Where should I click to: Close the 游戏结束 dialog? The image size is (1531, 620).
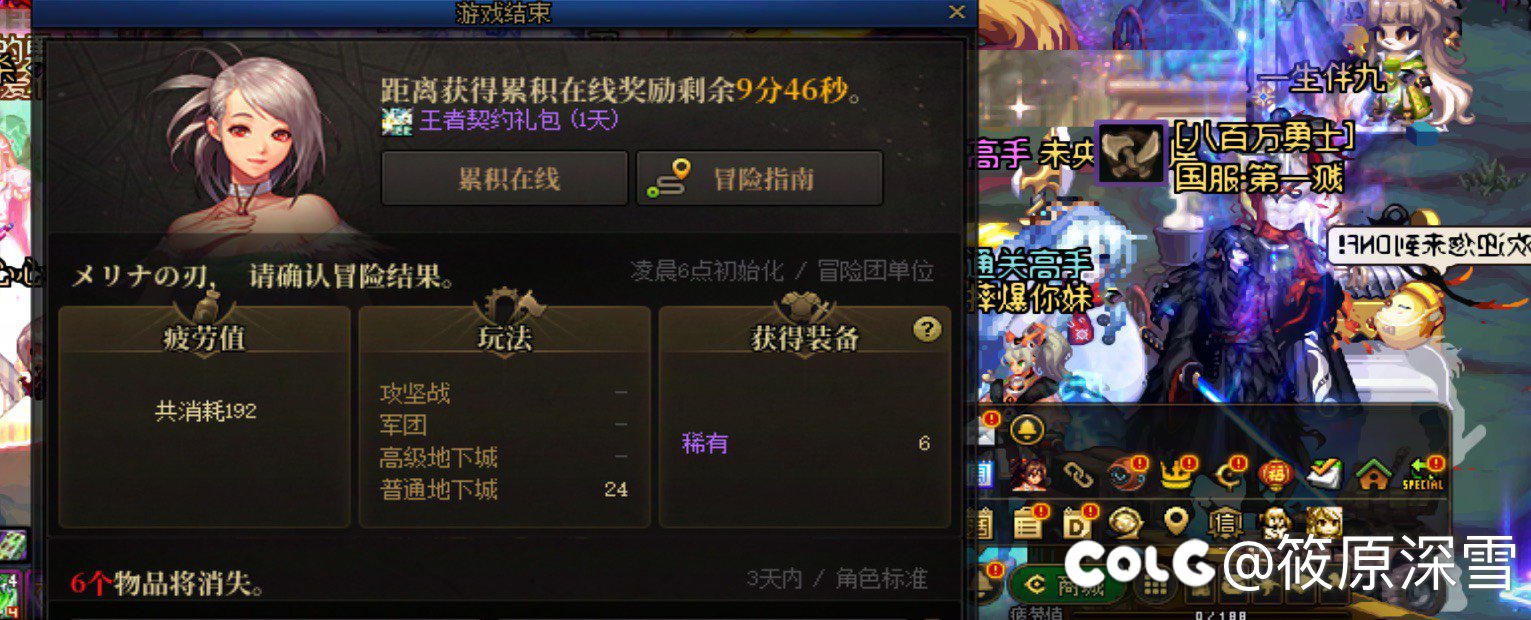click(x=956, y=12)
